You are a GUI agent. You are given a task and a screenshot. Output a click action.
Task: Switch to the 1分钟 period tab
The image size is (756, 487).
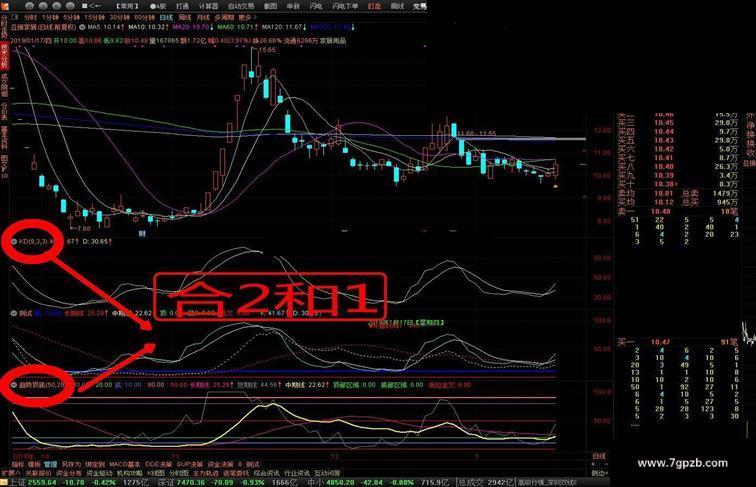coord(50,17)
